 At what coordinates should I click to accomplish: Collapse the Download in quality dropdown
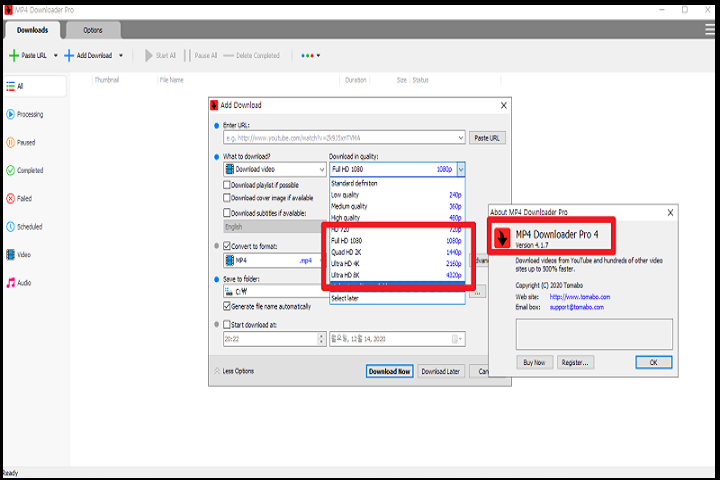(460, 170)
